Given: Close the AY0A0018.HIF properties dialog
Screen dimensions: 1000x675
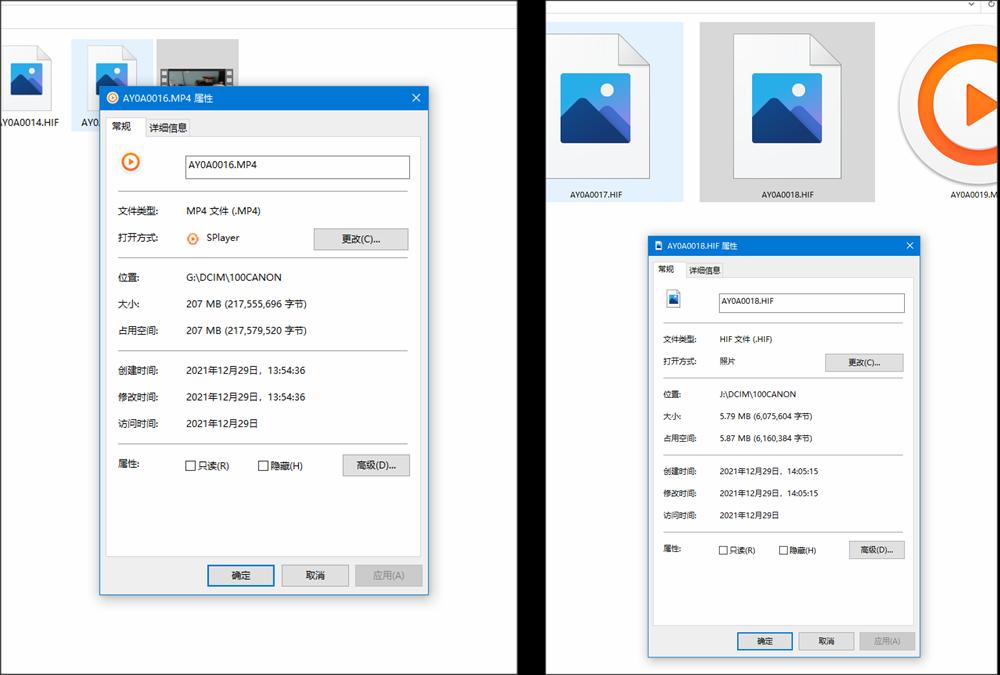Looking at the screenshot, I should pyautogui.click(x=909, y=246).
